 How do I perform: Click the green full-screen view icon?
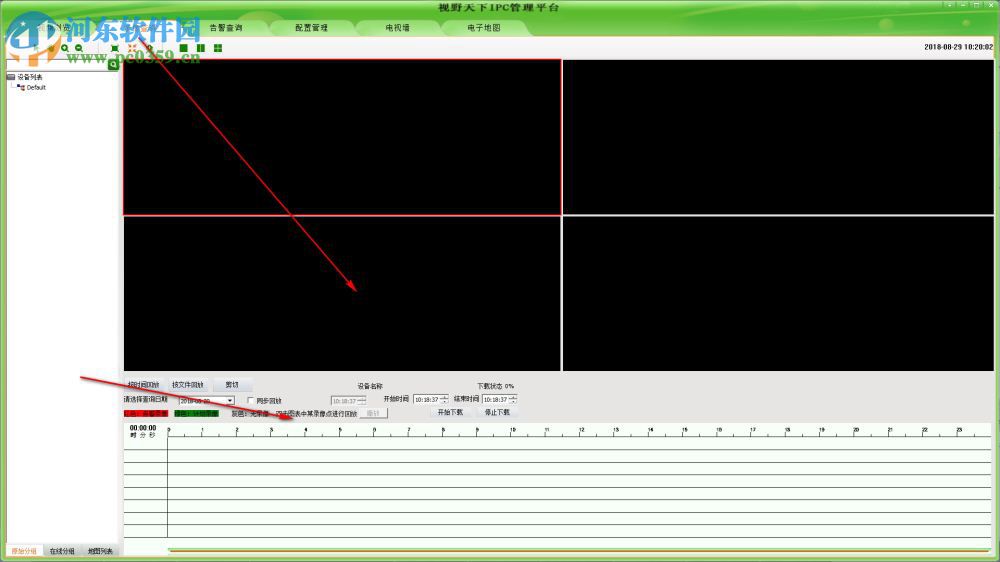click(115, 48)
